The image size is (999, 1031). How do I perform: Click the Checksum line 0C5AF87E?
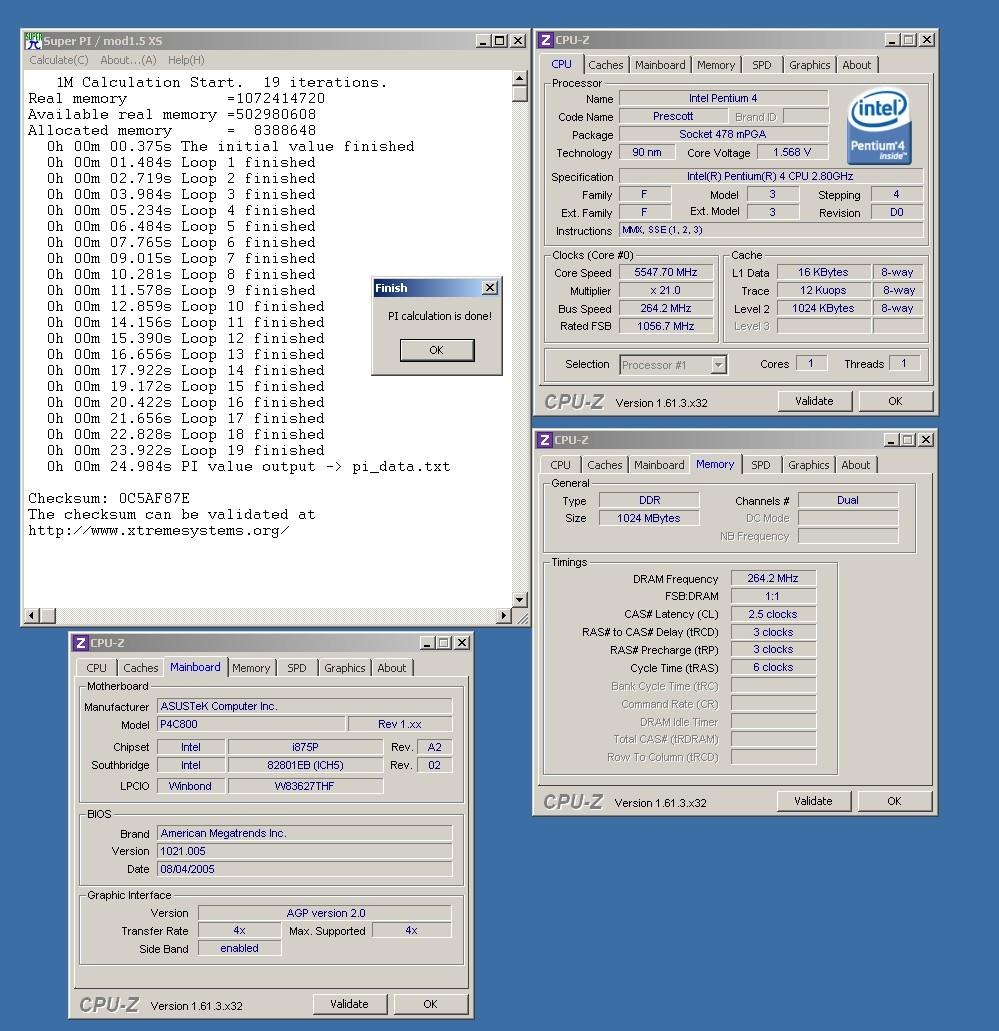(109, 498)
